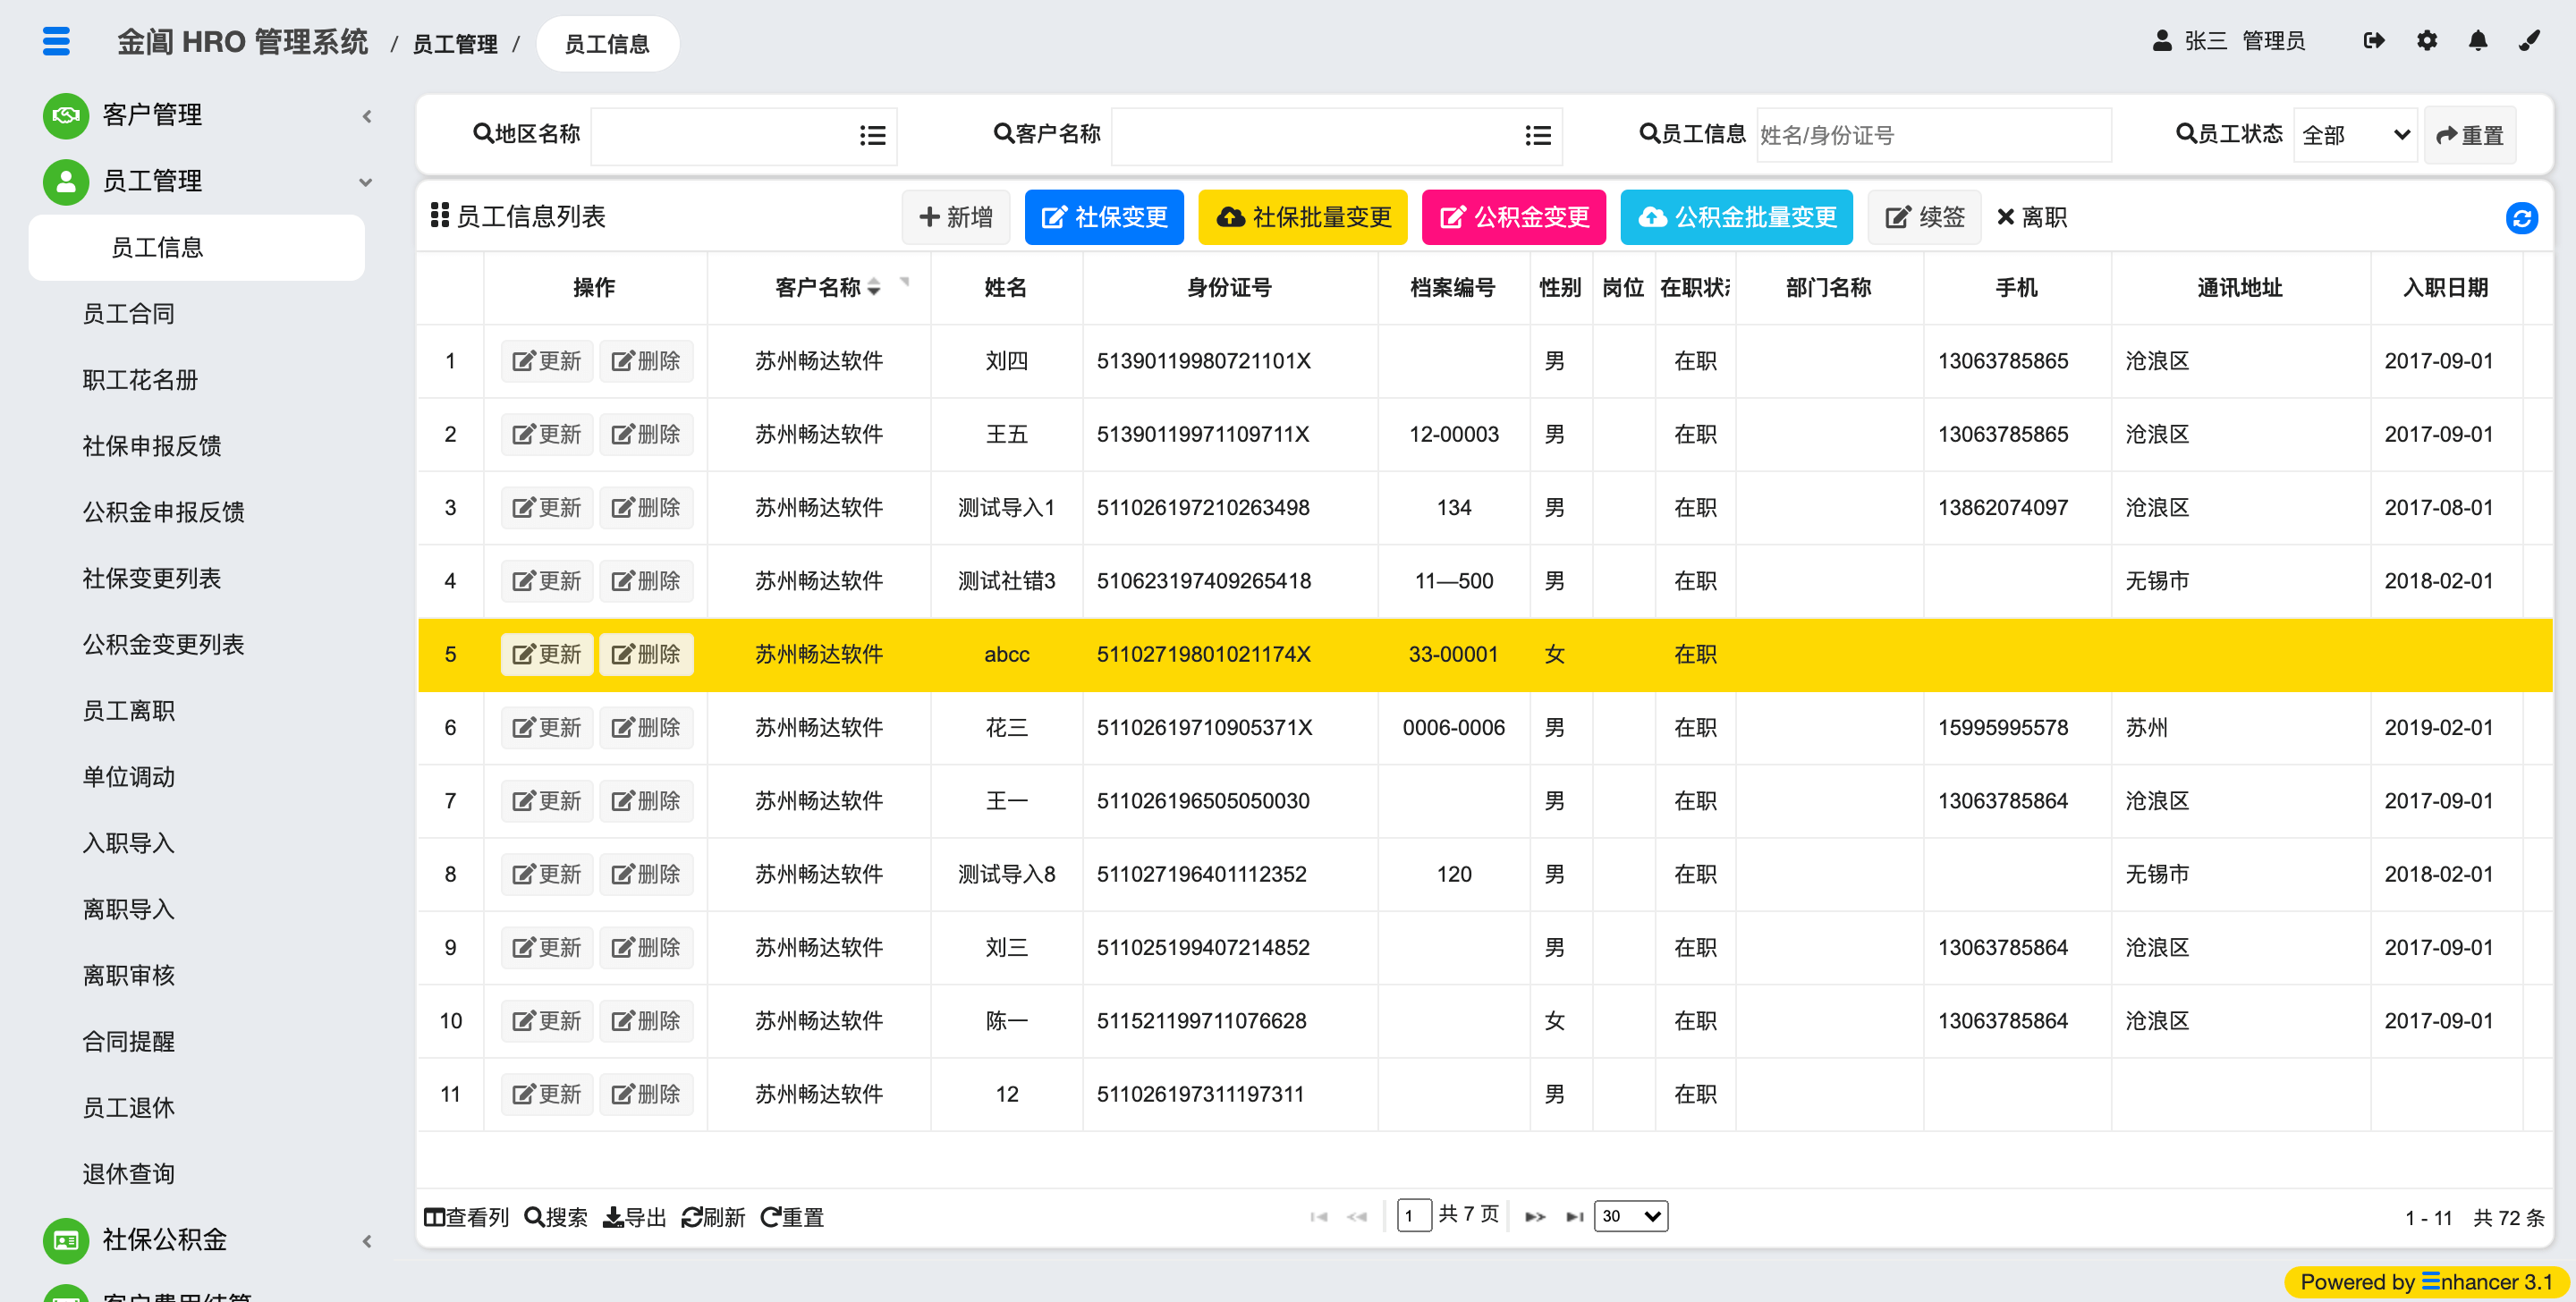Open 员工状态 dropdown
Viewport: 2576px width, 1302px height.
2354,135
